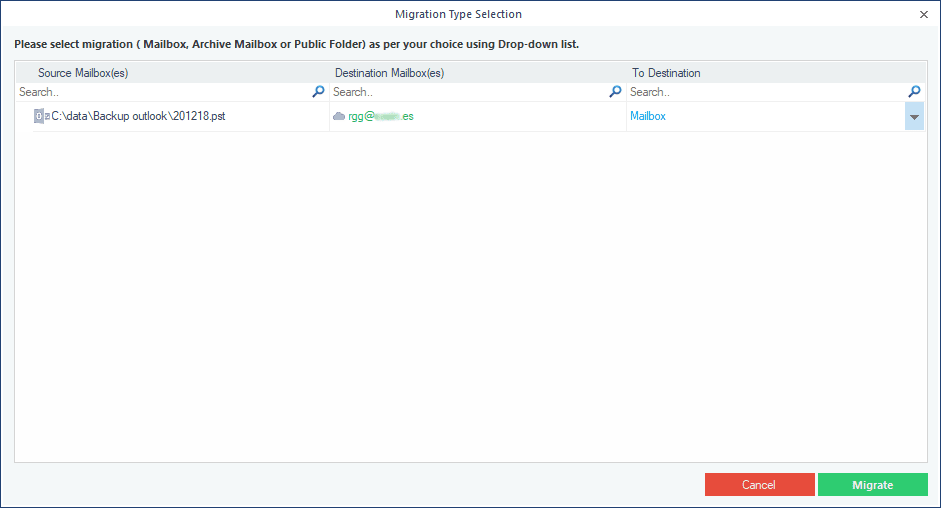
Task: Click the Migrate button
Action: [873, 485]
